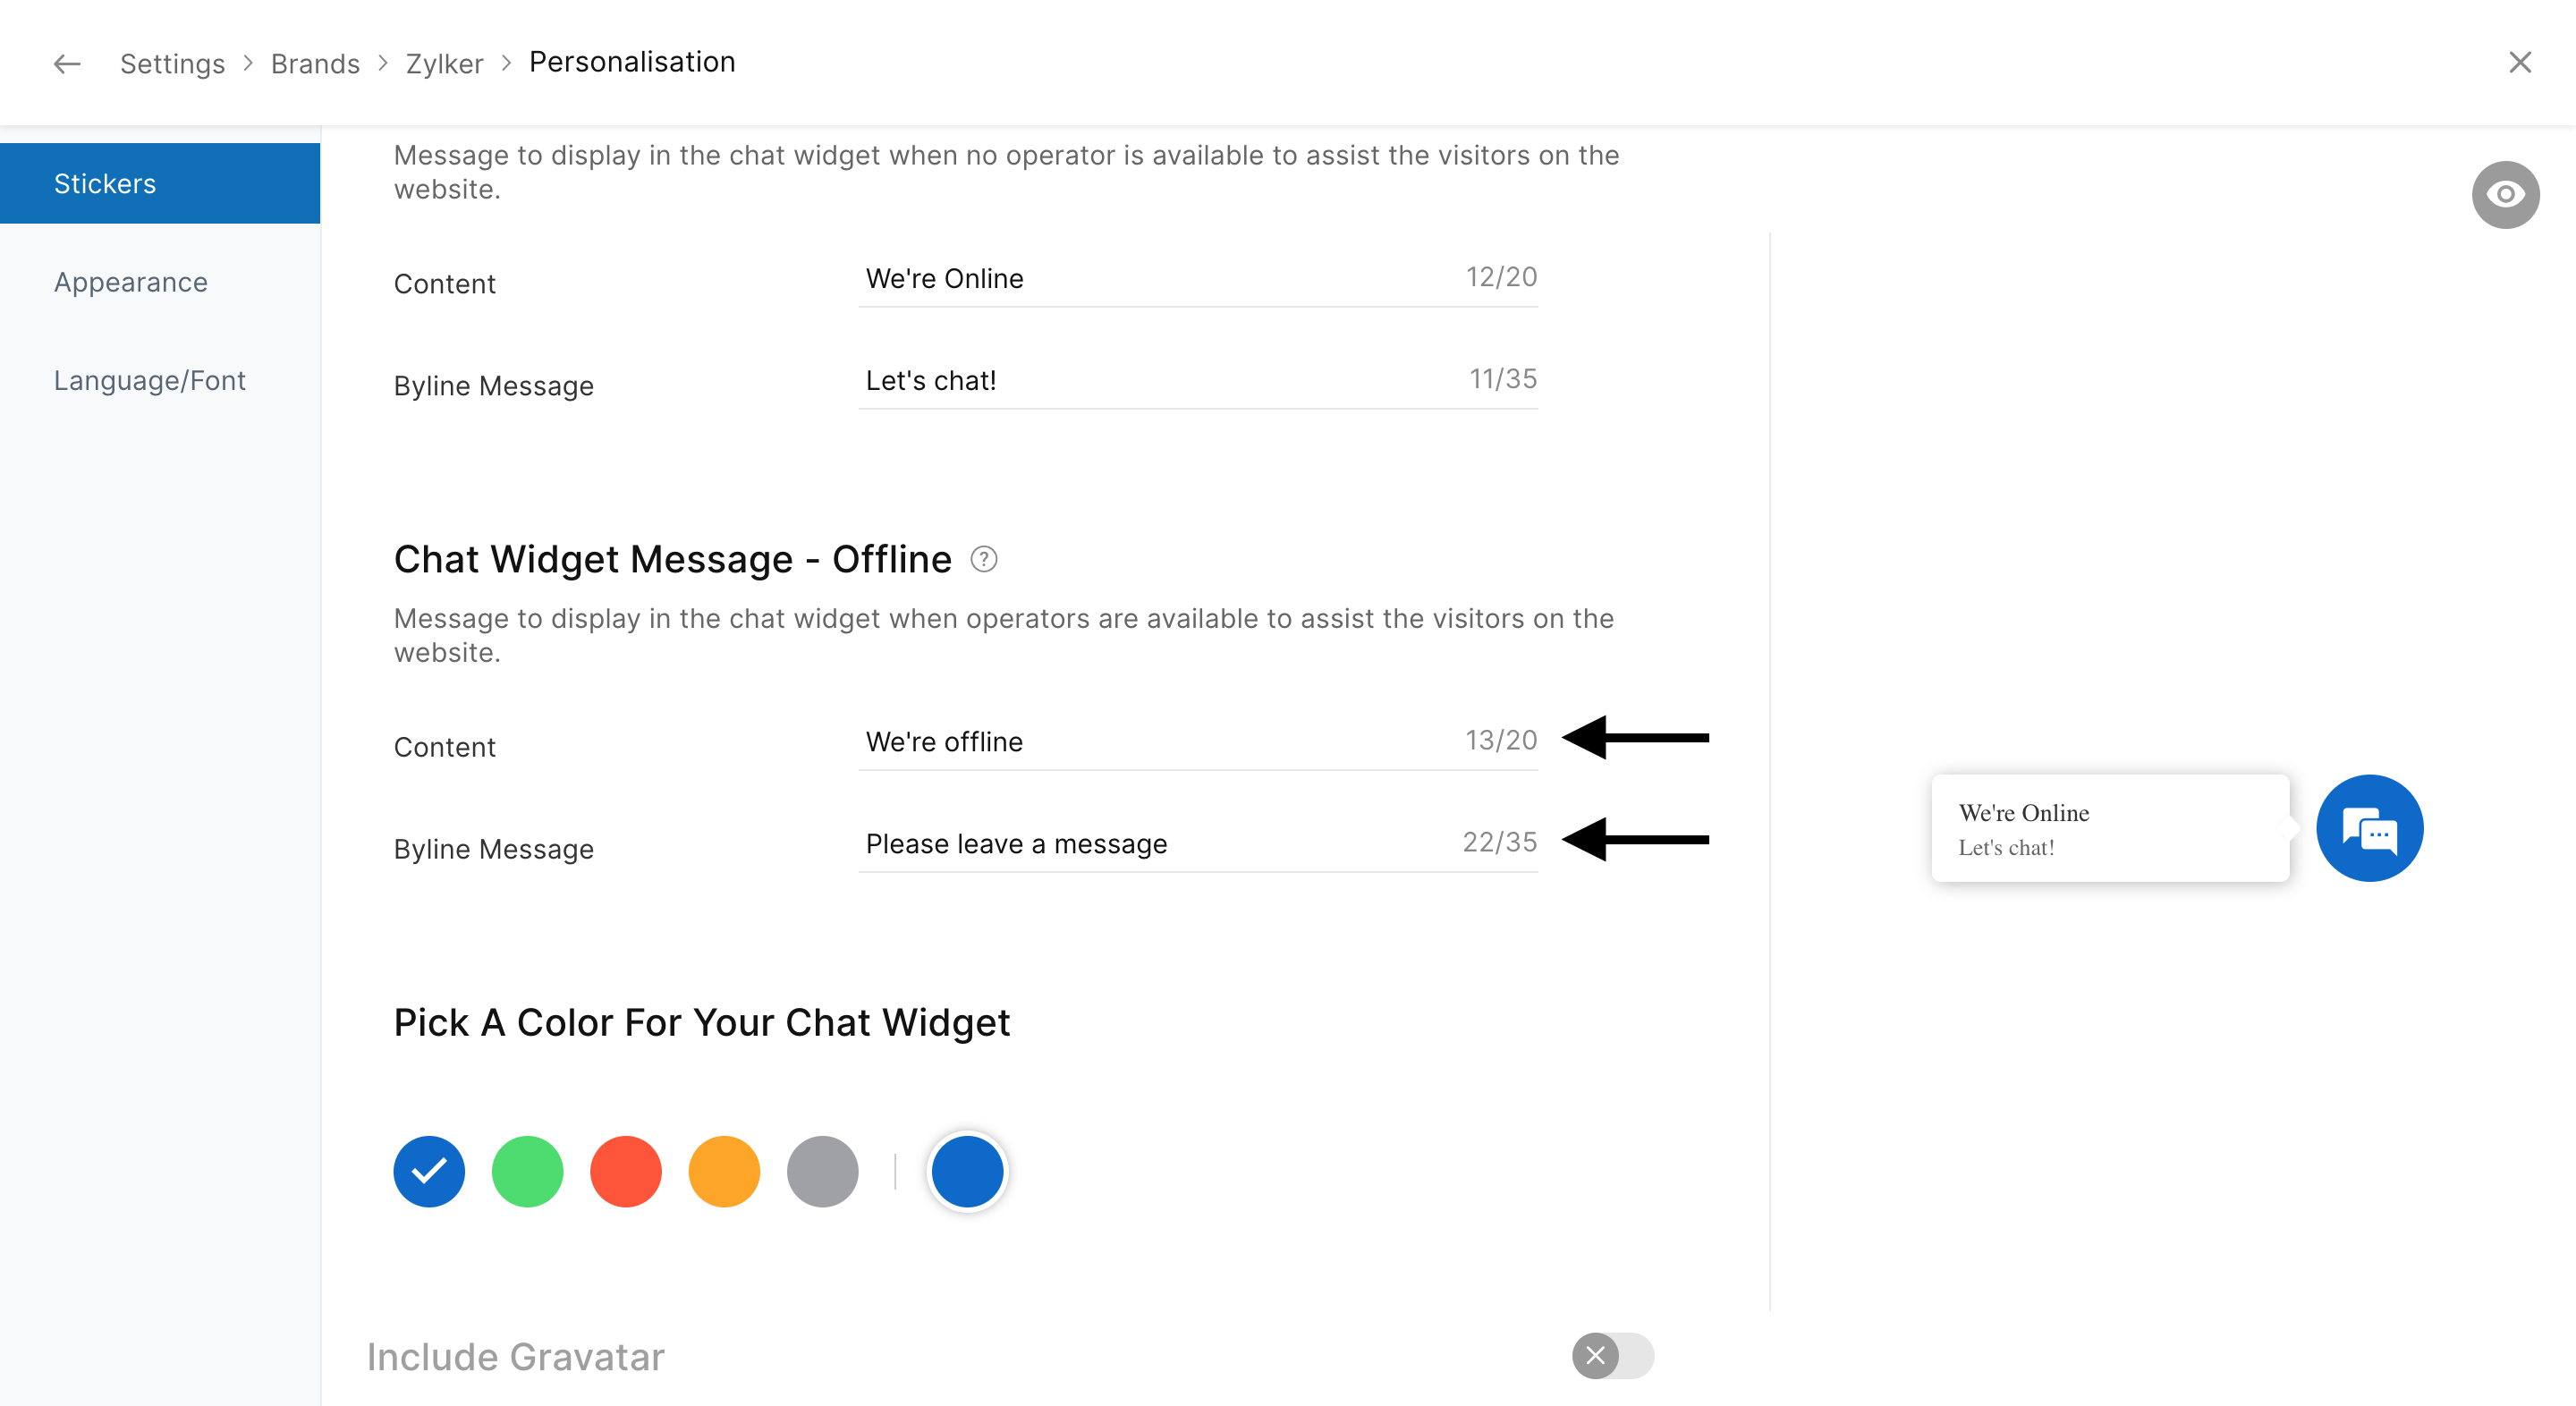Click the checked blue color swatch

429,1171
